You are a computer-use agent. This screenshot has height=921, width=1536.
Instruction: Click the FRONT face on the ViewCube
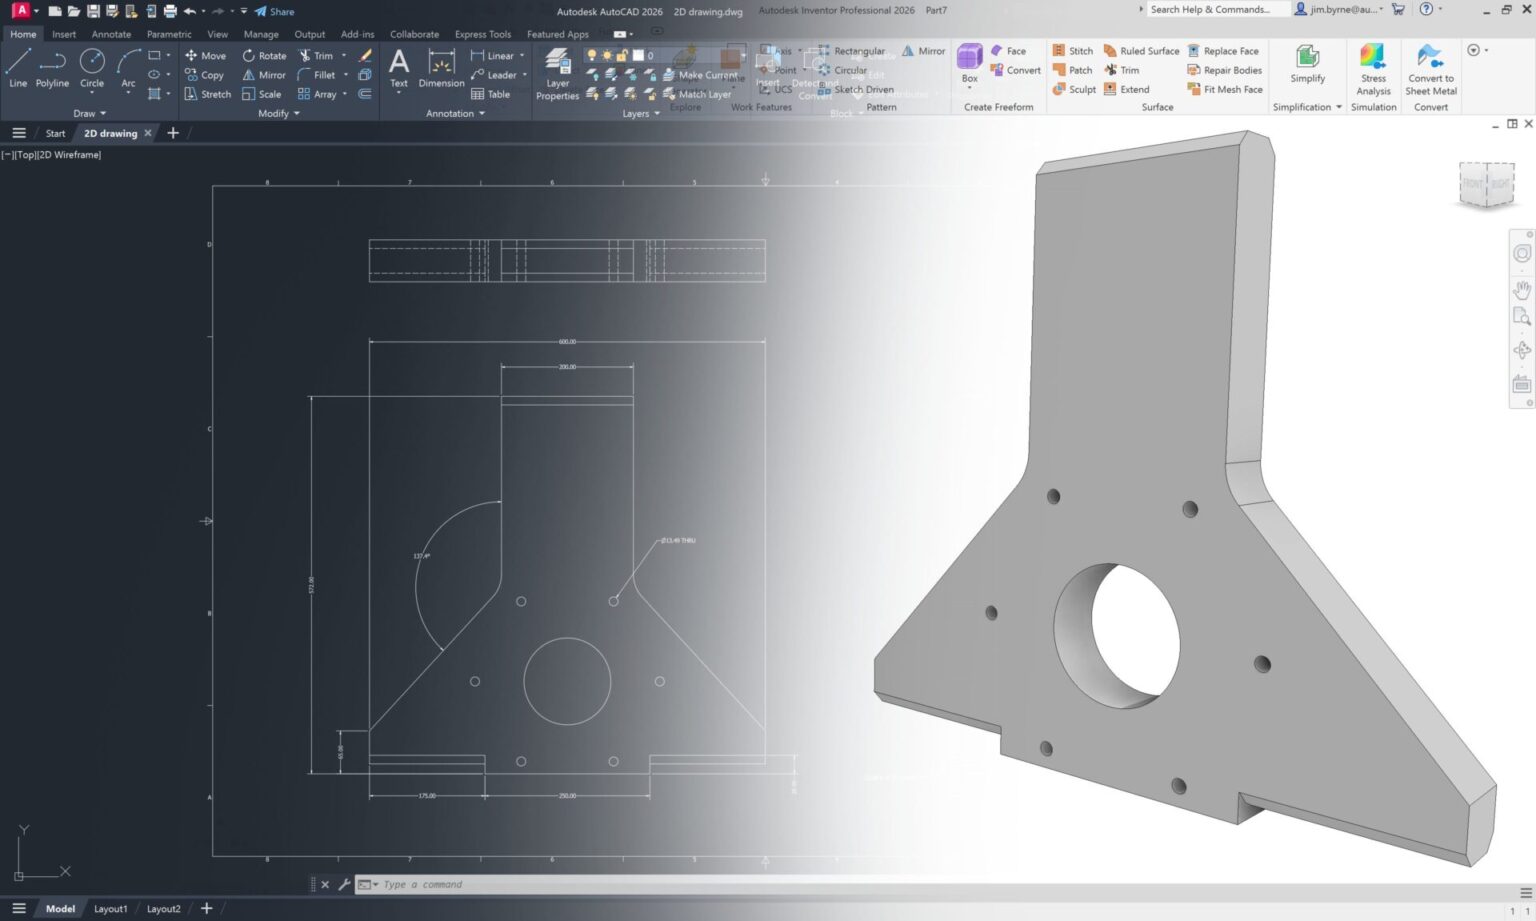click(1472, 184)
